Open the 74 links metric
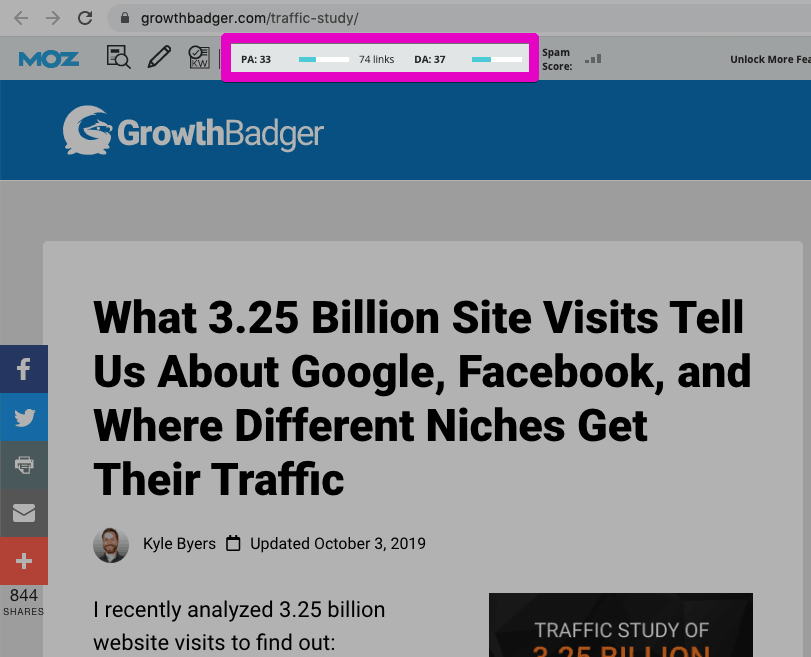811x657 pixels. pyautogui.click(x=377, y=59)
